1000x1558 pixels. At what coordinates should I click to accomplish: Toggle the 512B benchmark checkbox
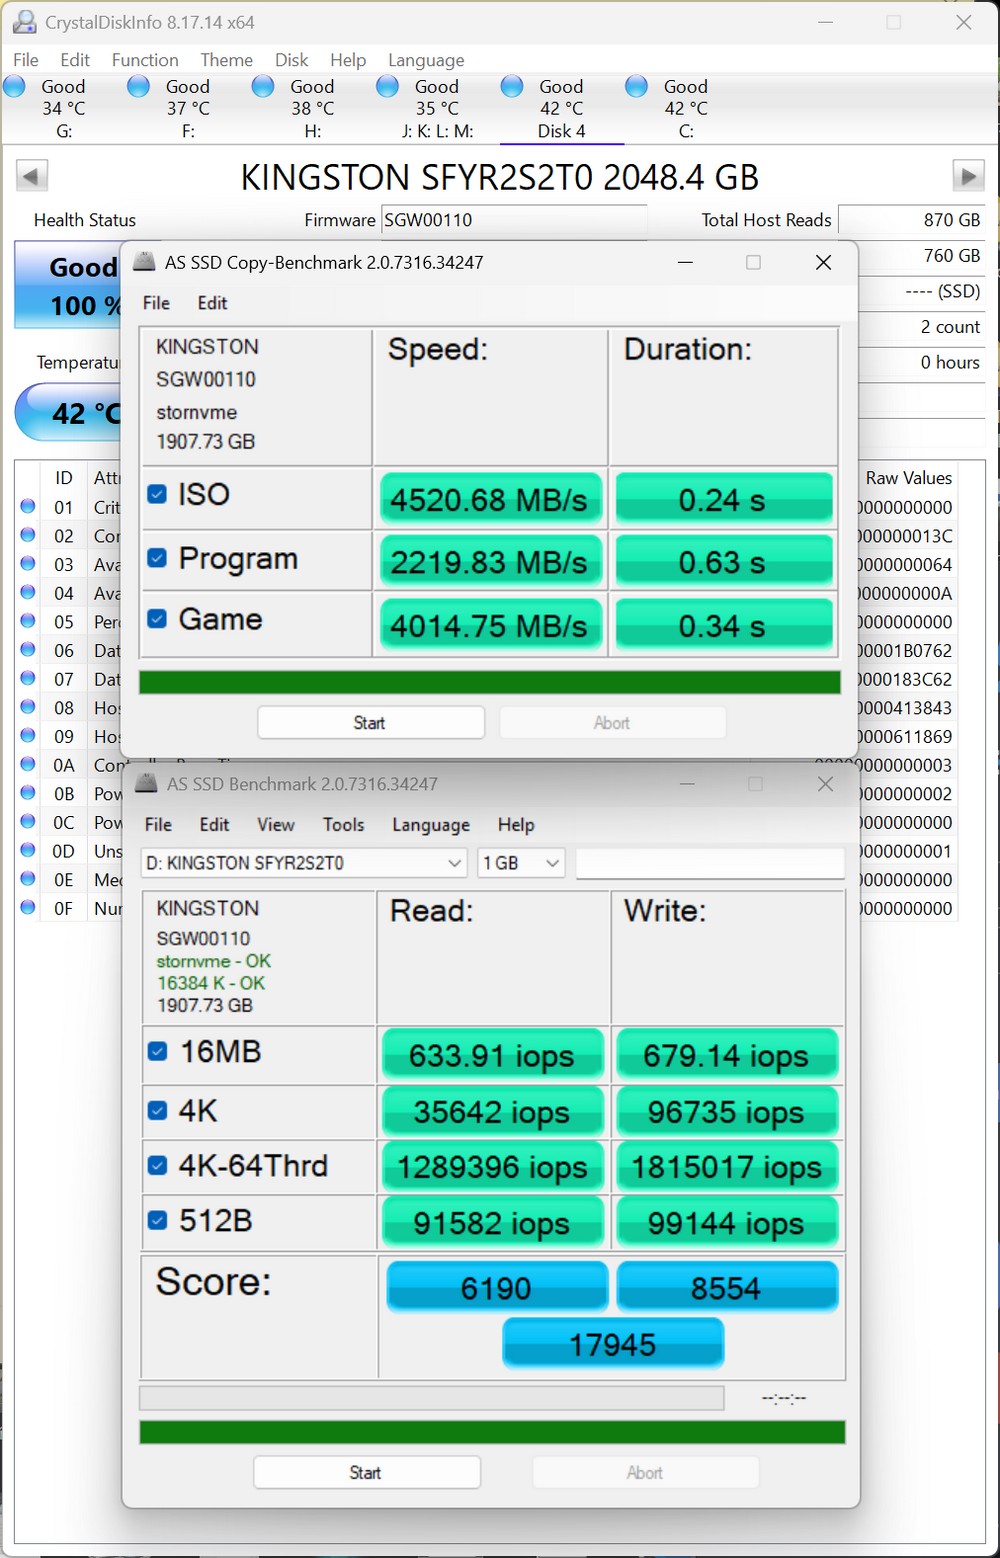tap(157, 1220)
